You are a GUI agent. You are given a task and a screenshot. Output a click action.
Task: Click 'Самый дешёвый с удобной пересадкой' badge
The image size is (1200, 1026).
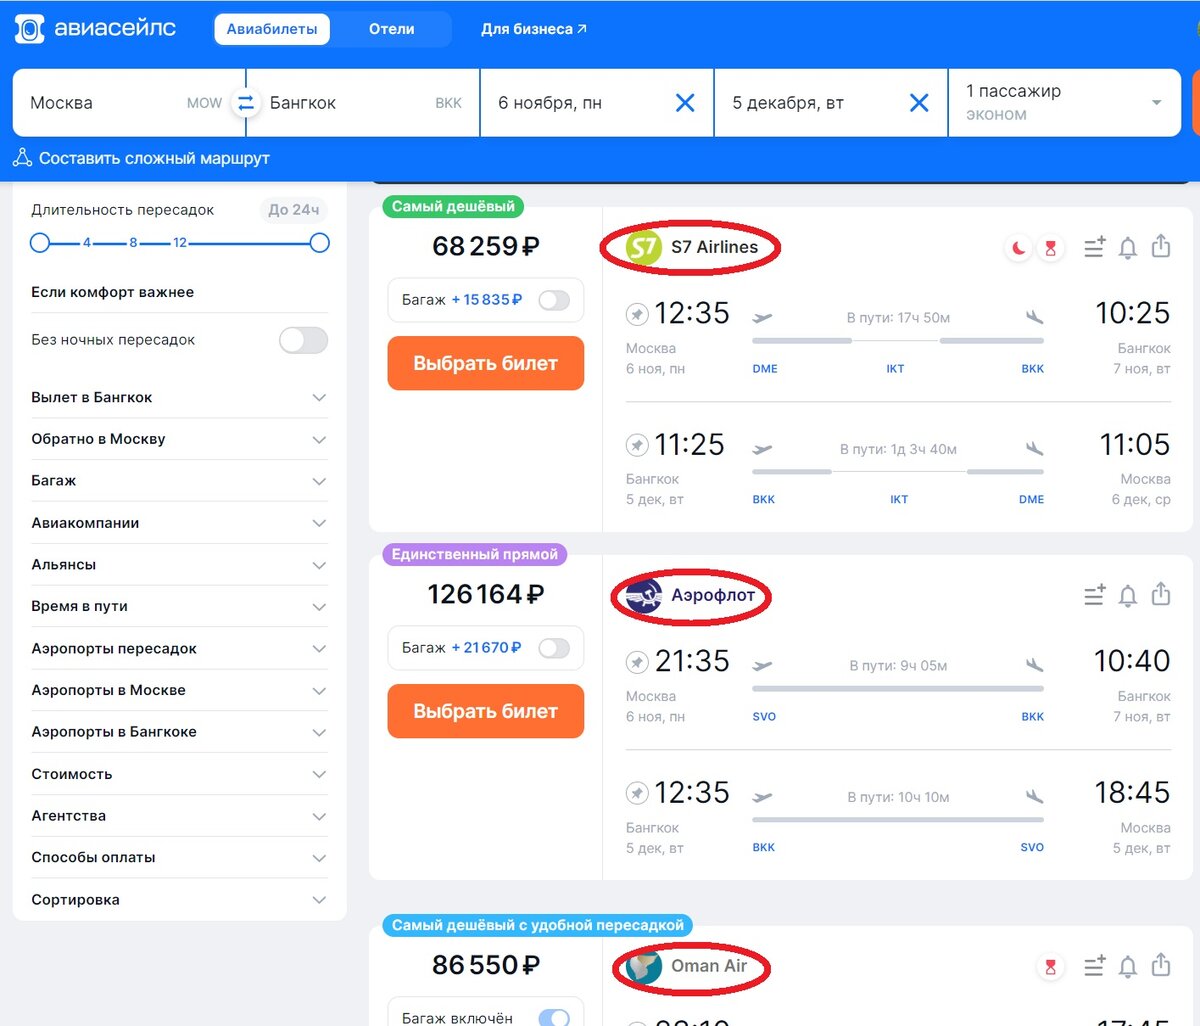(x=538, y=926)
